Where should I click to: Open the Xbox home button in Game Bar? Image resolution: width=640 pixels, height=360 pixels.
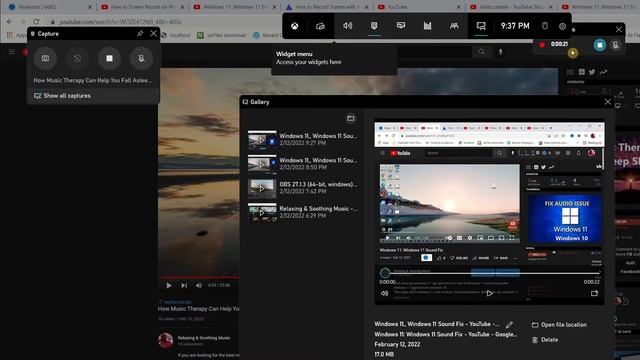click(294, 26)
